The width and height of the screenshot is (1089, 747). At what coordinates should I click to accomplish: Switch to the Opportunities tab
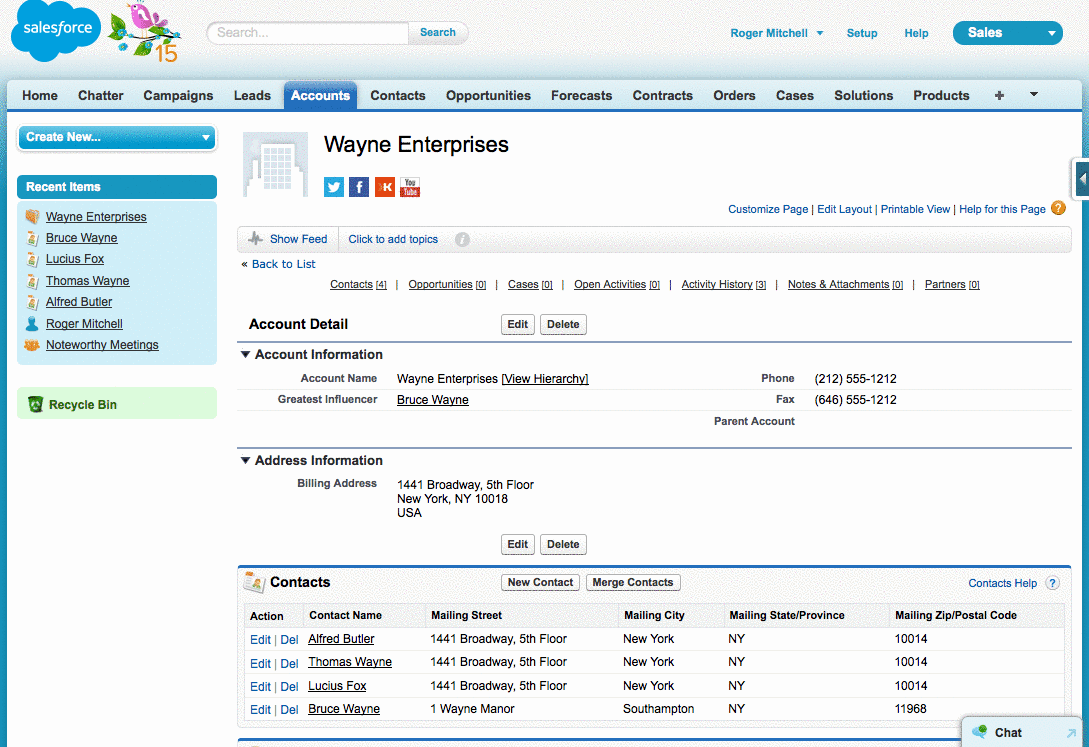click(488, 95)
